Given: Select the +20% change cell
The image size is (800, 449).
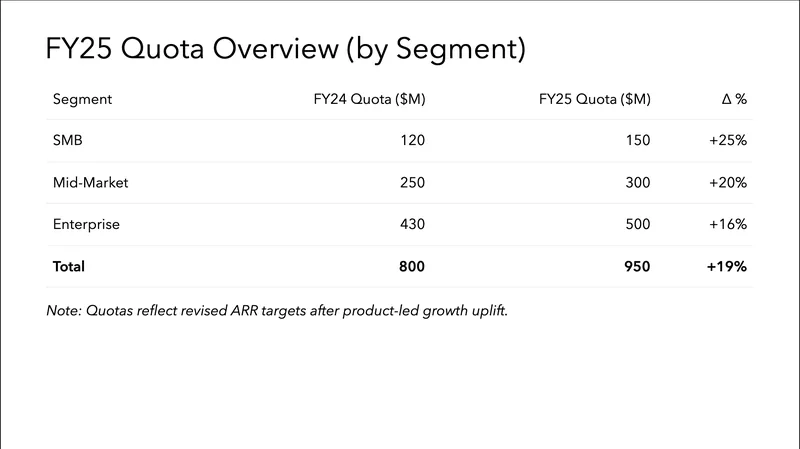Looking at the screenshot, I should click(728, 183).
